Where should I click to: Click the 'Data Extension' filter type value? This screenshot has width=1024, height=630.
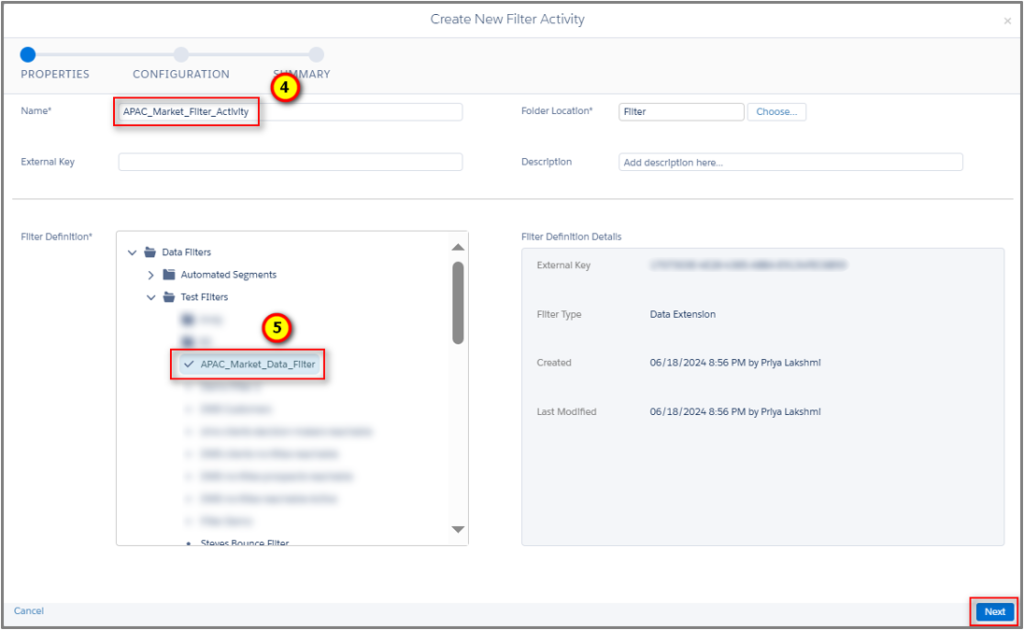point(682,314)
